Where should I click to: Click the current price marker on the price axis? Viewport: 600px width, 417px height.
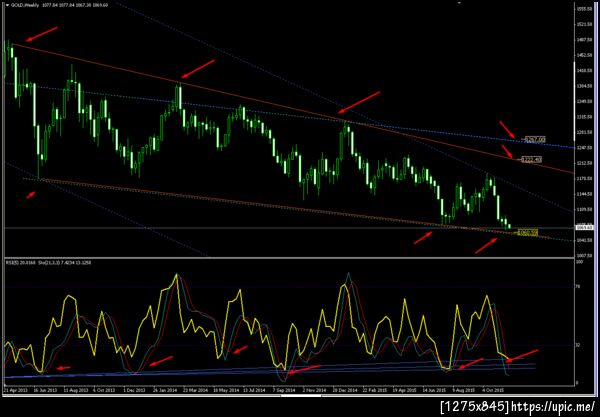click(x=584, y=228)
